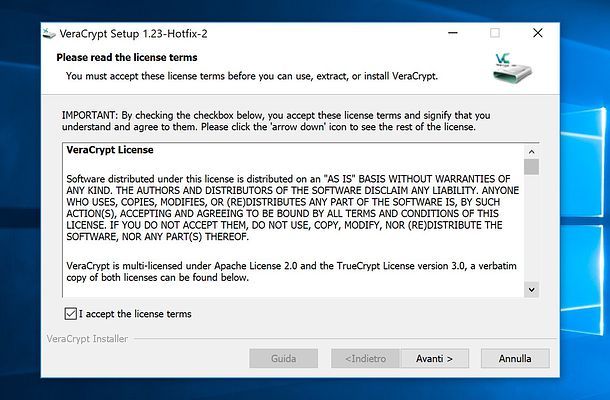
Task: Click the Avanti > button
Action: [x=434, y=358]
